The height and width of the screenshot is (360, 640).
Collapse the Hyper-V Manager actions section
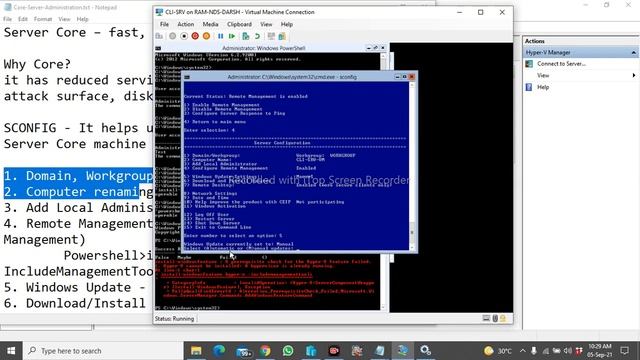pos(633,53)
